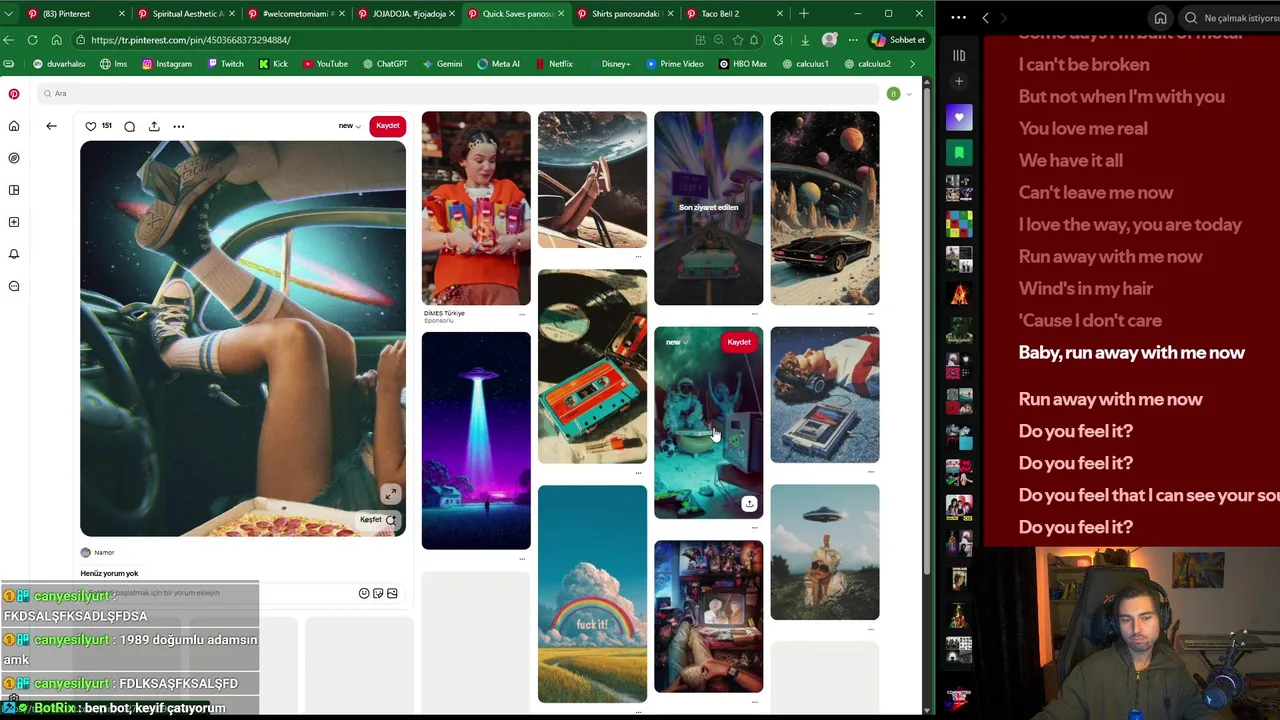Click the create plus icon in Pinterest sidebar
1280x720 pixels.
click(x=14, y=222)
